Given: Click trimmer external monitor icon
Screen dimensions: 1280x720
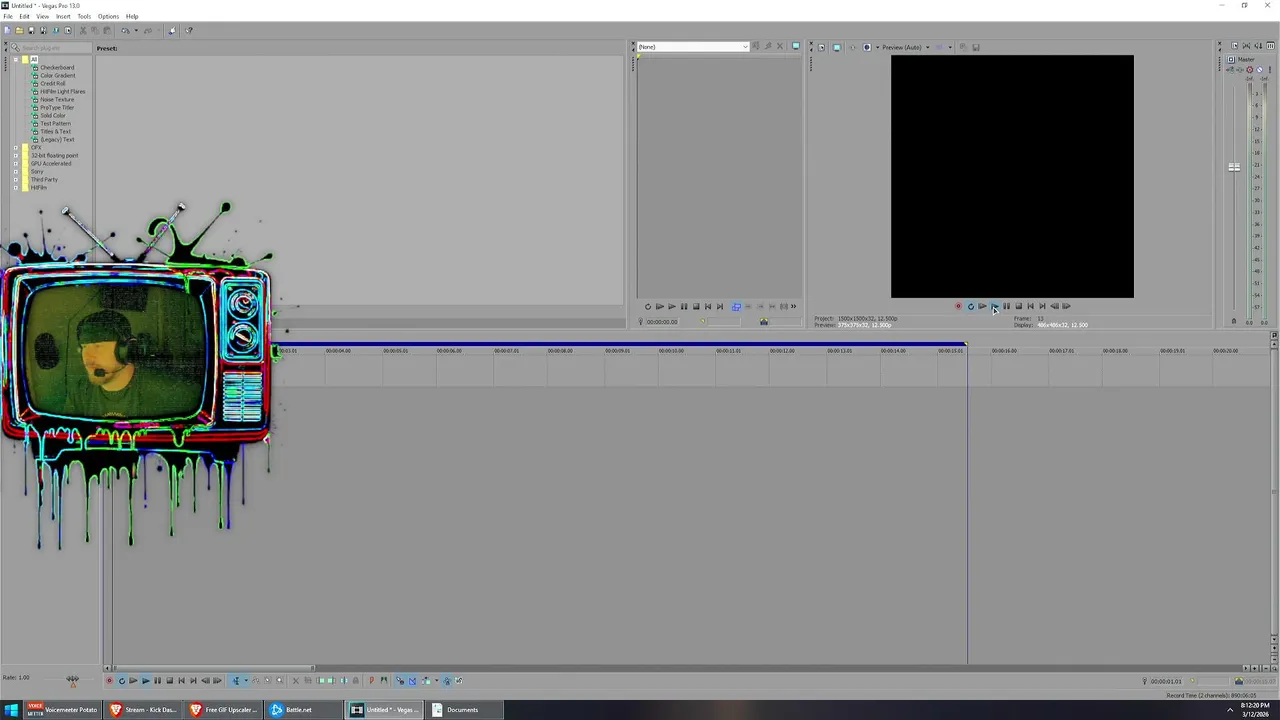Looking at the screenshot, I should tap(796, 47).
